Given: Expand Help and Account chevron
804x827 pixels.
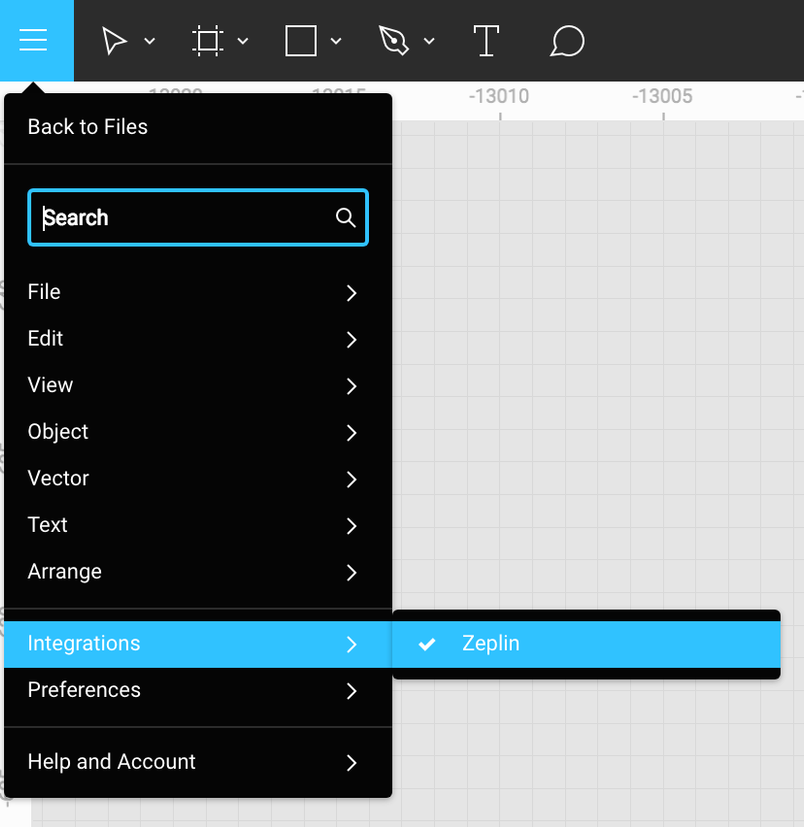Looking at the screenshot, I should pyautogui.click(x=352, y=763).
